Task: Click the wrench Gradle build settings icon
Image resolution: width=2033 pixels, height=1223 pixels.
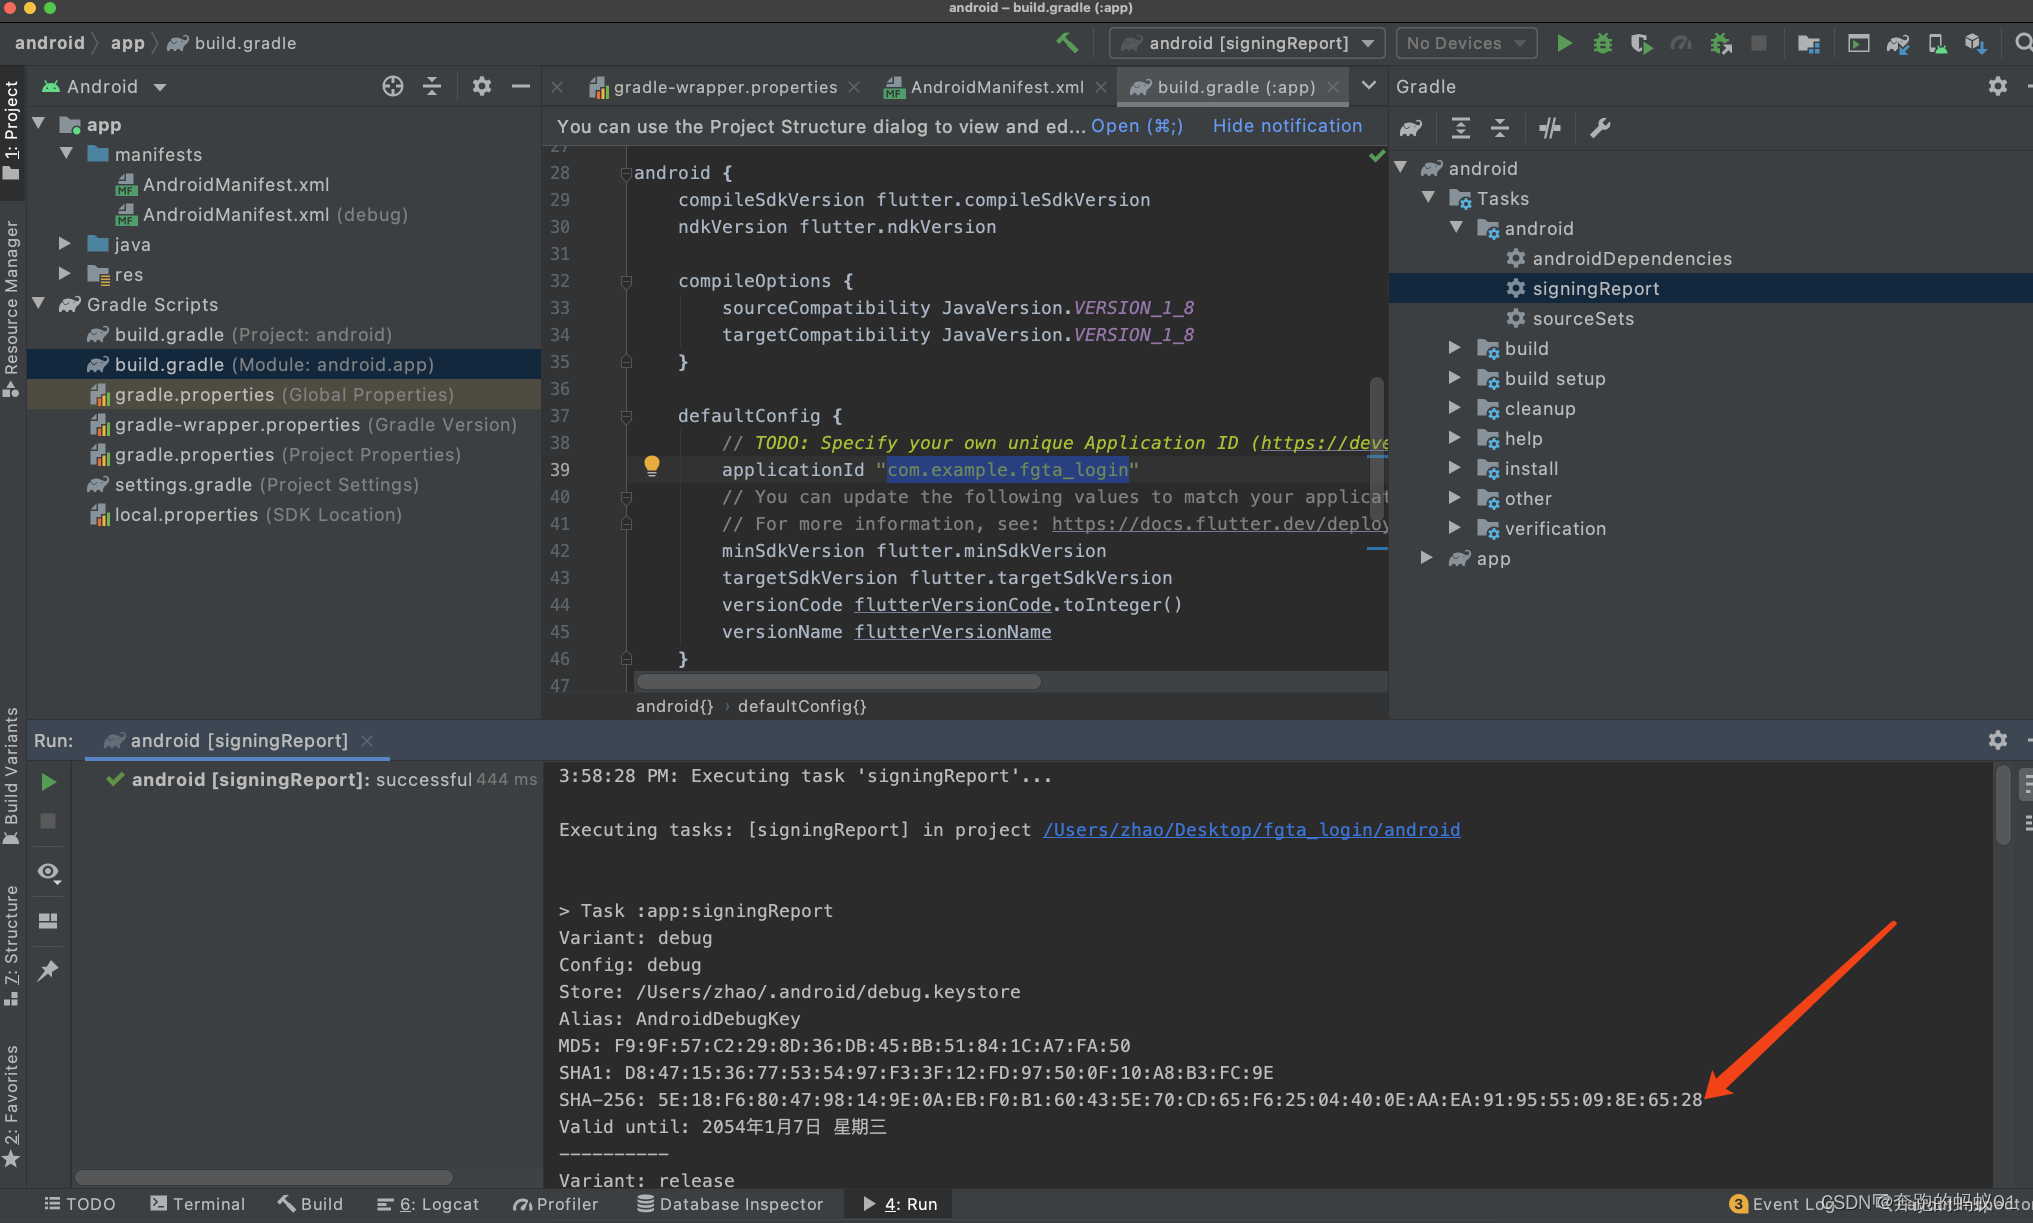Action: [x=1600, y=128]
